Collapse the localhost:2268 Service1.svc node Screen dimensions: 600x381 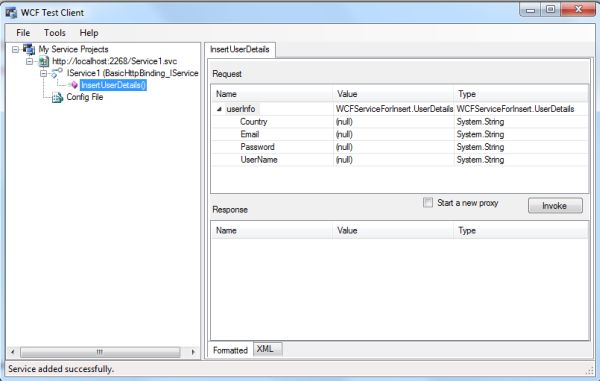coord(29,61)
